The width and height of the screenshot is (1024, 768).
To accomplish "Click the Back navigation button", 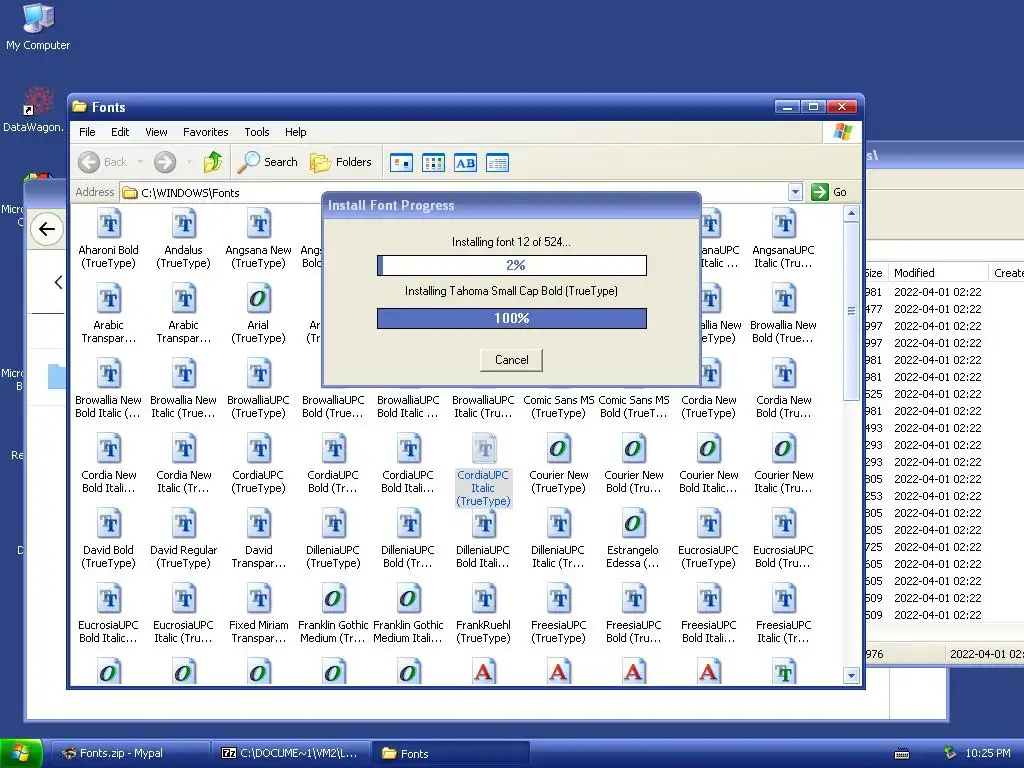I will pyautogui.click(x=103, y=162).
